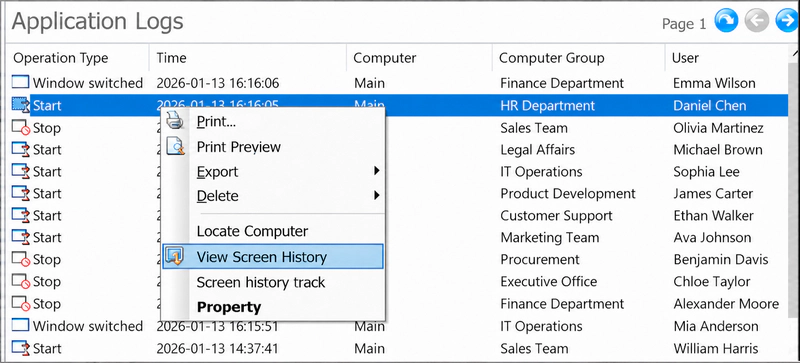
Task: Click Legal Affairs group cell
Action: [538, 150]
